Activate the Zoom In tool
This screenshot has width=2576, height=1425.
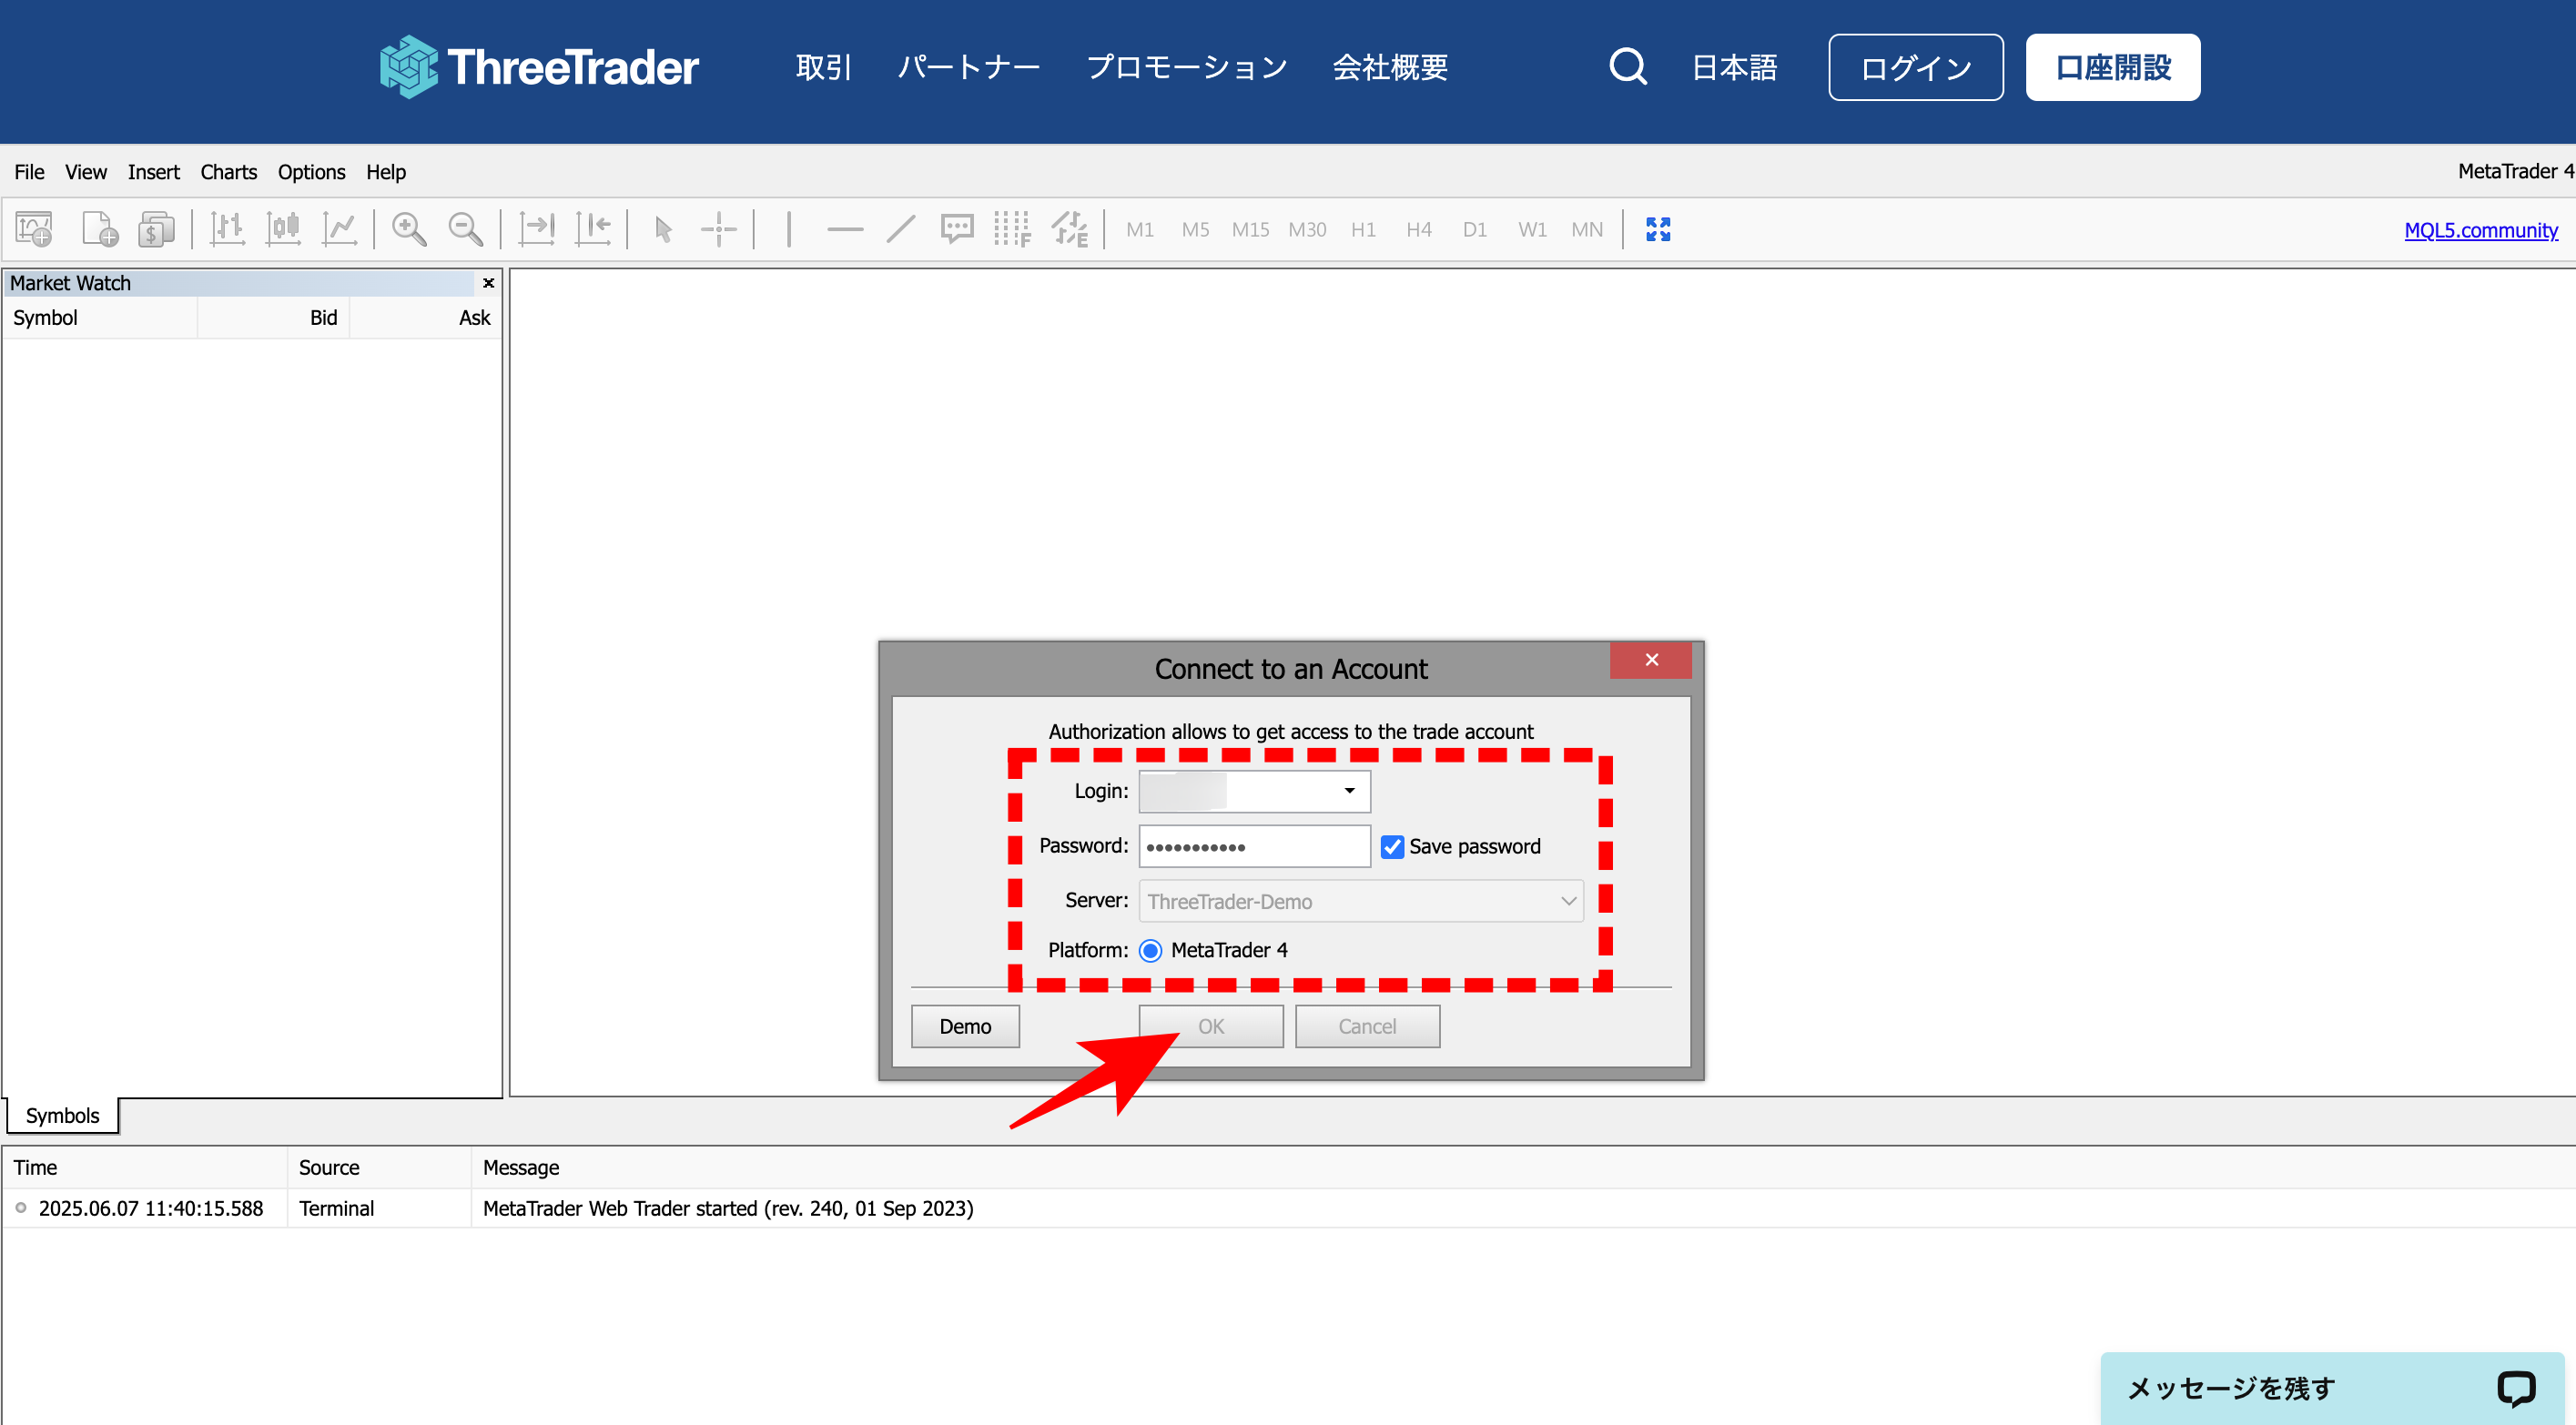408,229
